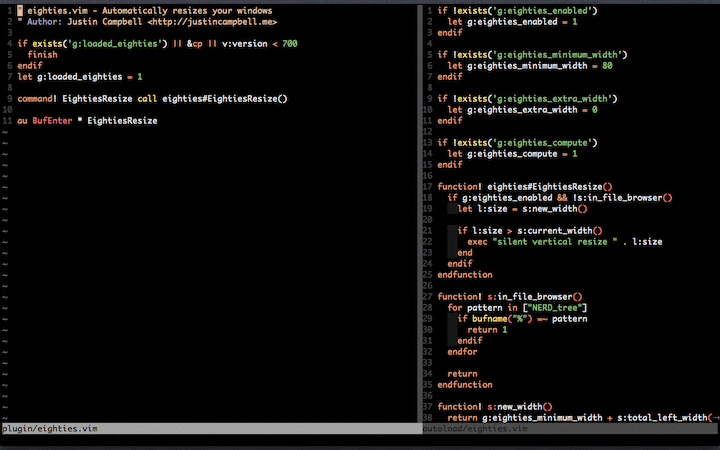Screen dimensions: 720x450
Task: Click the 'silent vertical resize' string
Action: pyautogui.click(x=555, y=242)
